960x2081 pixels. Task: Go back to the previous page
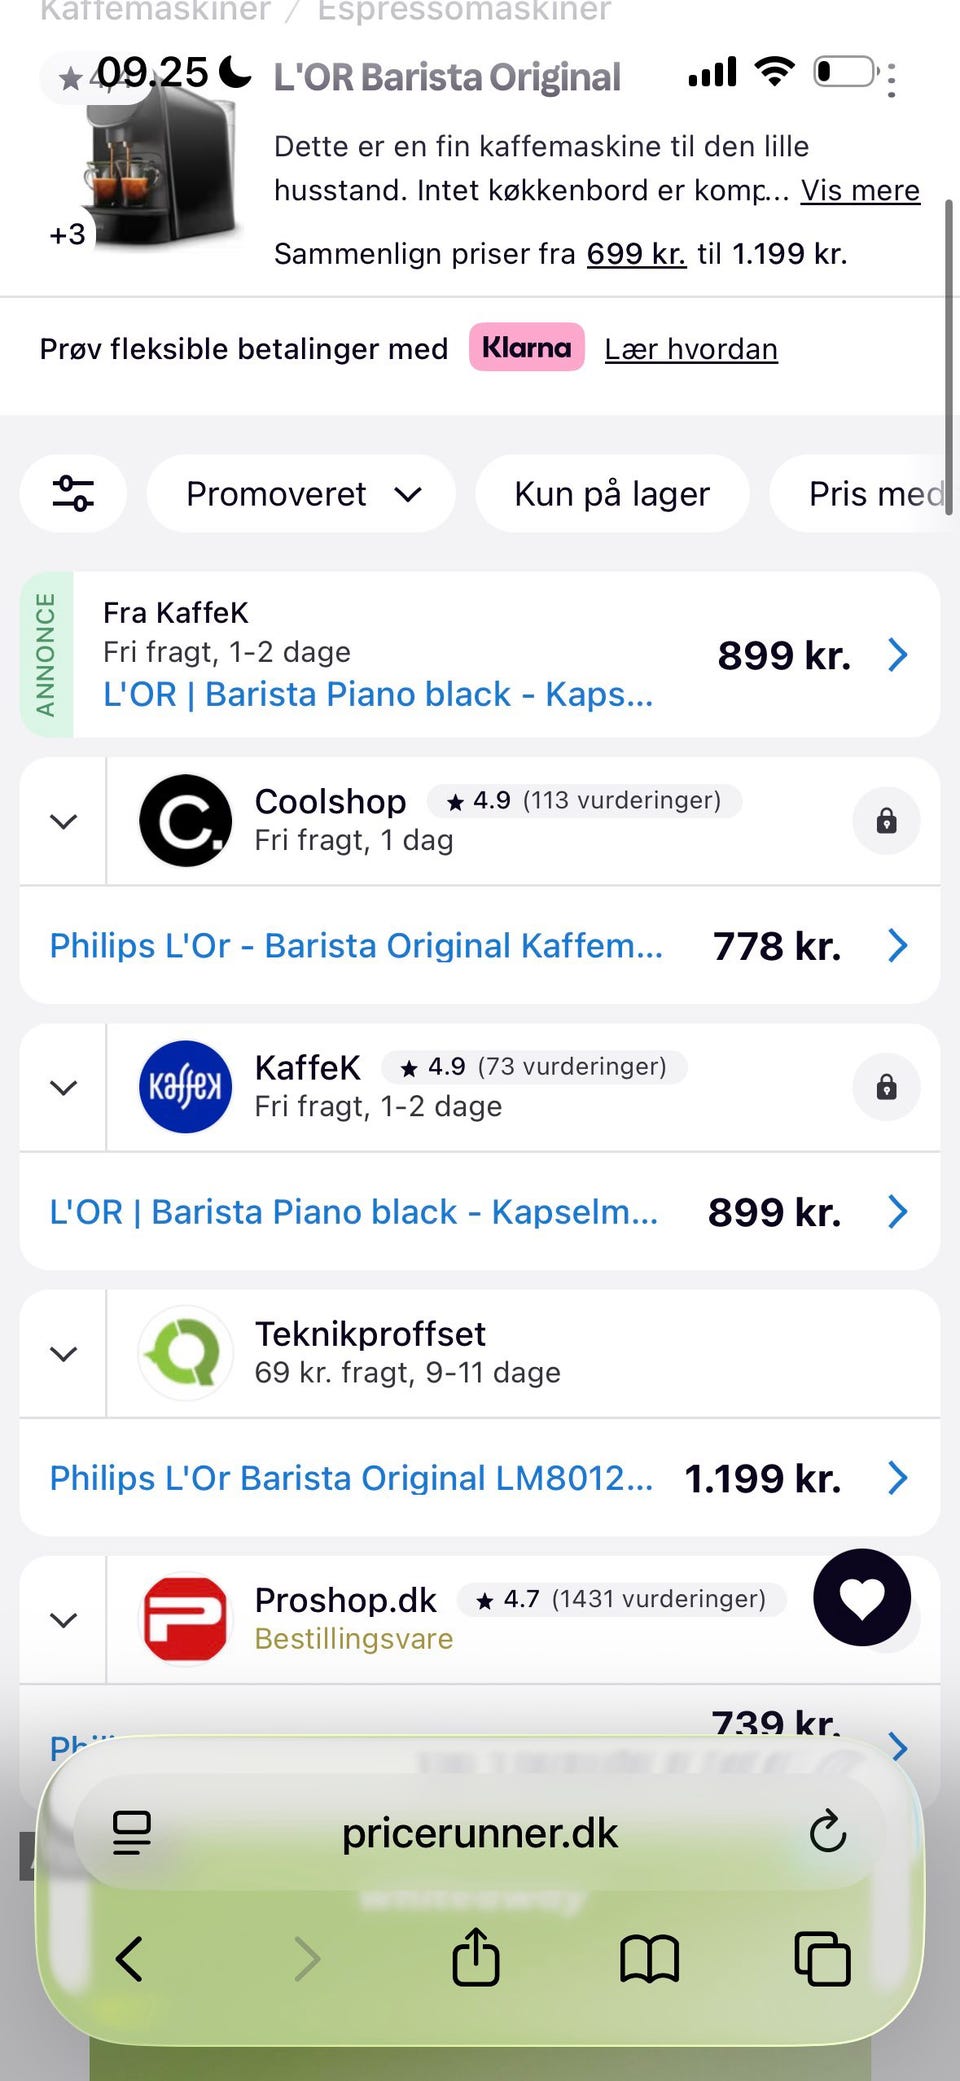pos(130,1957)
